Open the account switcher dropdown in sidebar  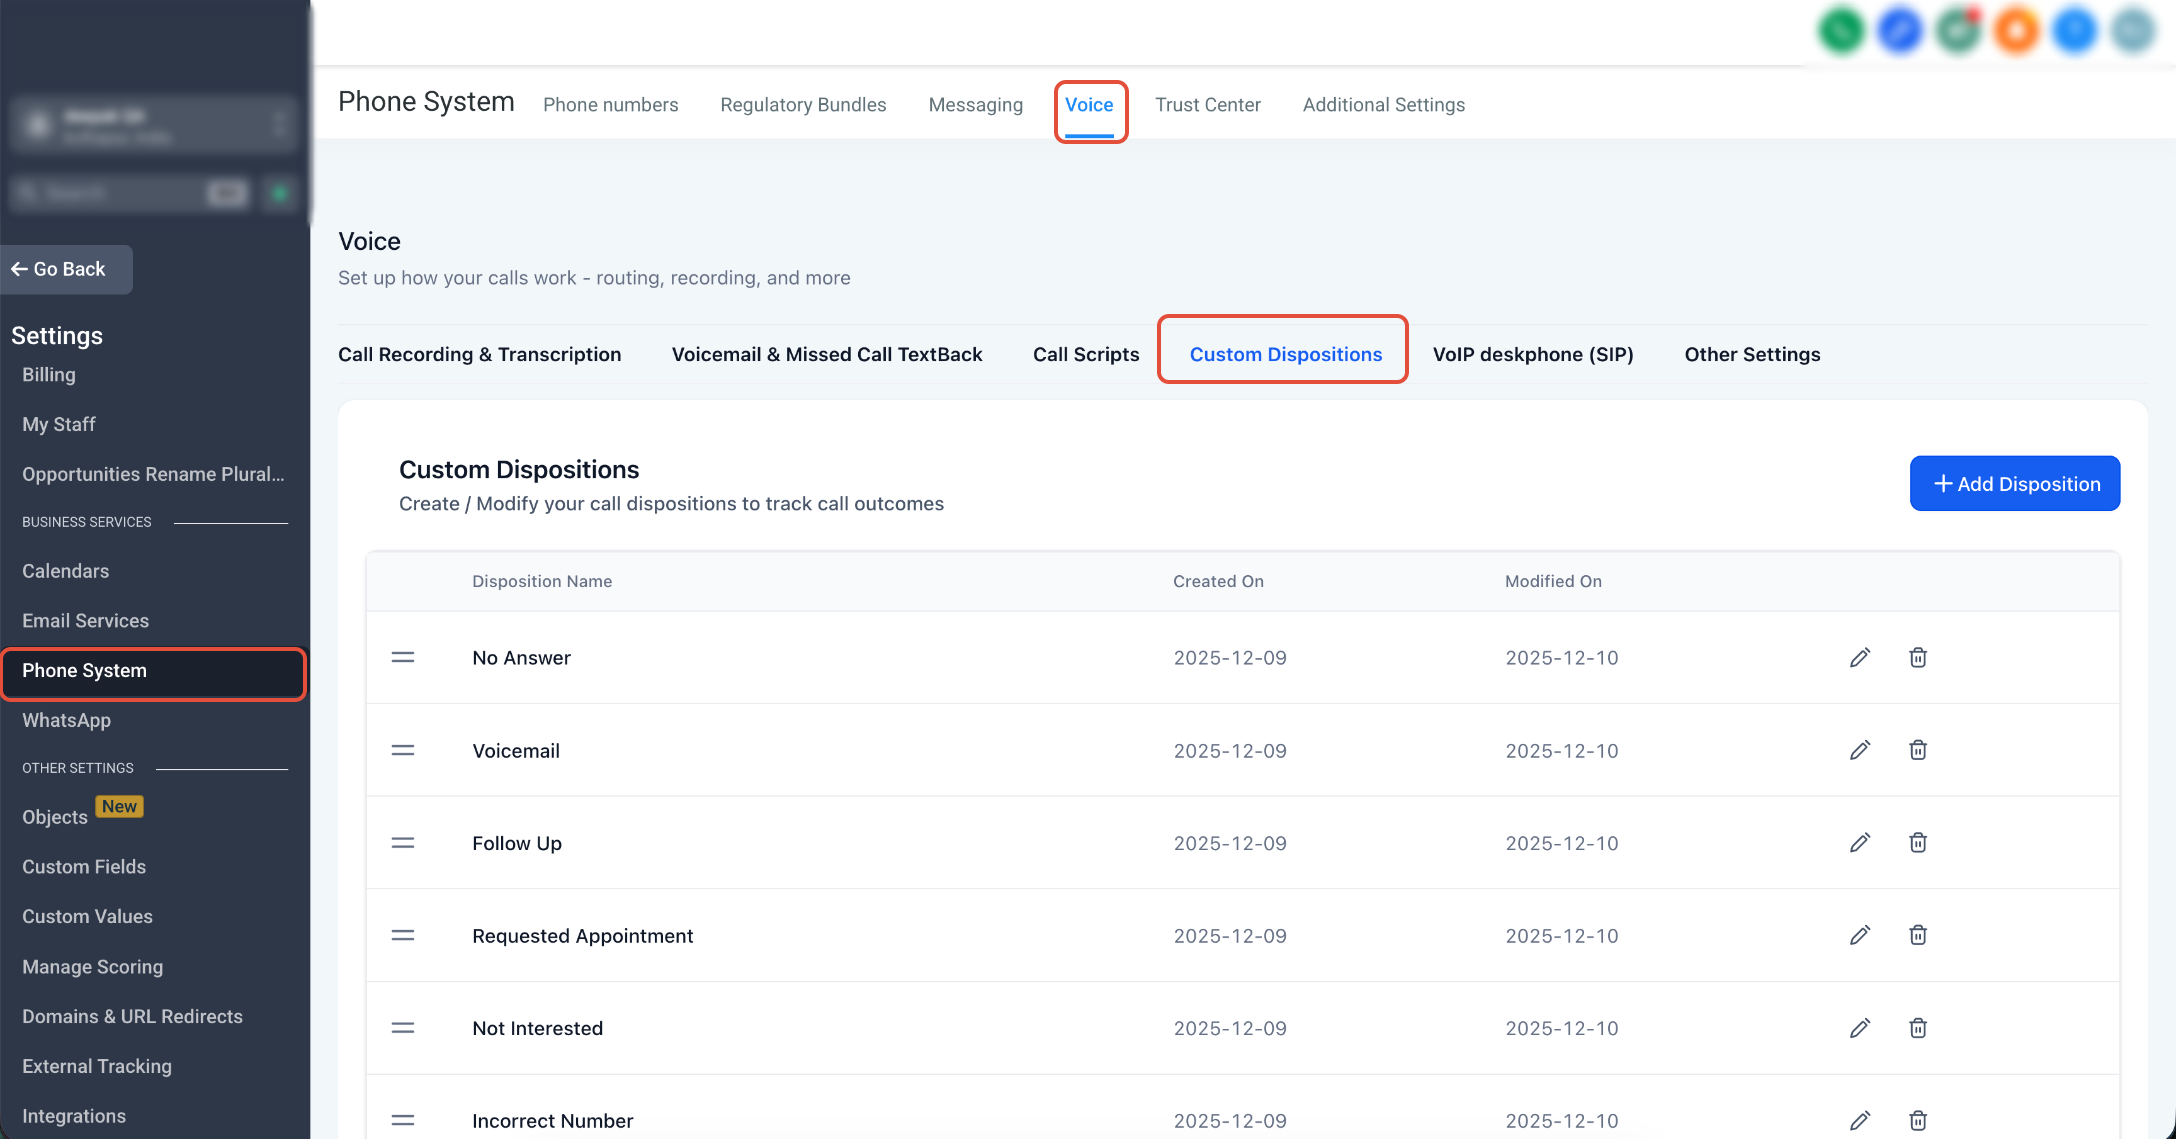tap(154, 125)
